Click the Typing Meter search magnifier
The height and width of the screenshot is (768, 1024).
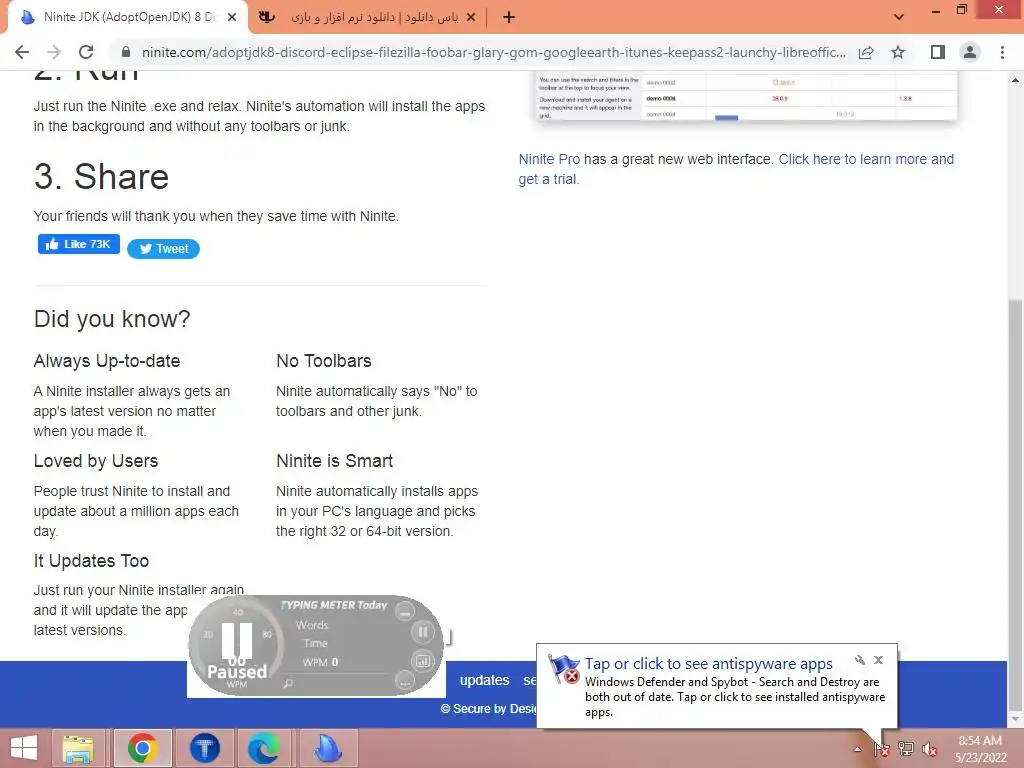[288, 683]
